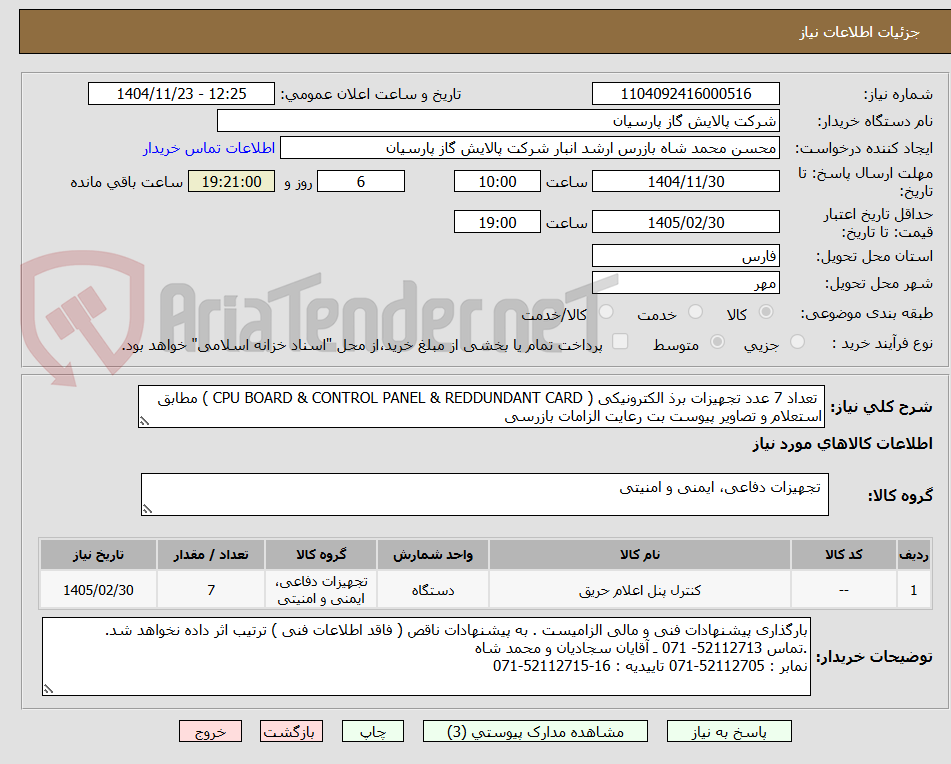Click the quantity 7 cell

coord(210,590)
